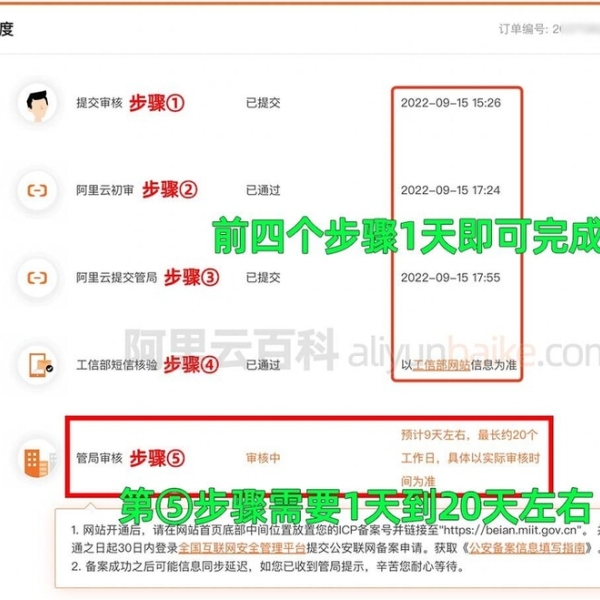The image size is (600, 600).
Task: Click the 已通过 status of 工信部短信核验
Action: point(263,365)
